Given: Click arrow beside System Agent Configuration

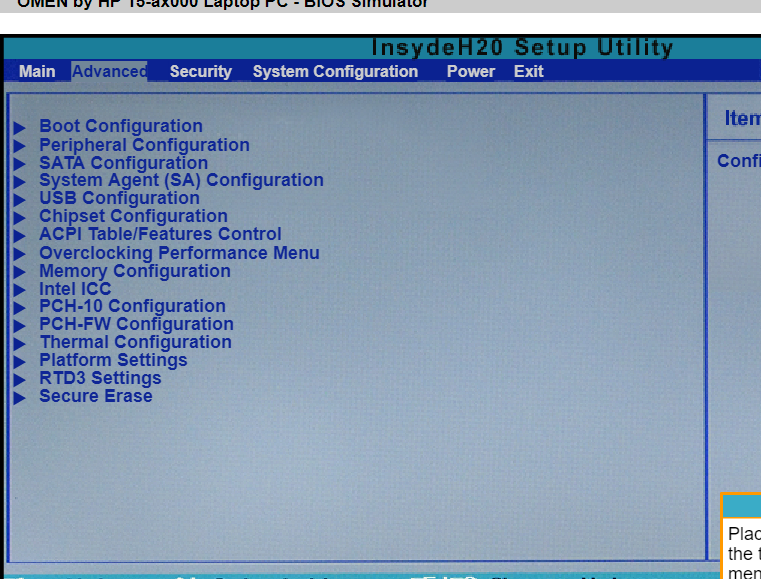Looking at the screenshot, I should (19, 182).
